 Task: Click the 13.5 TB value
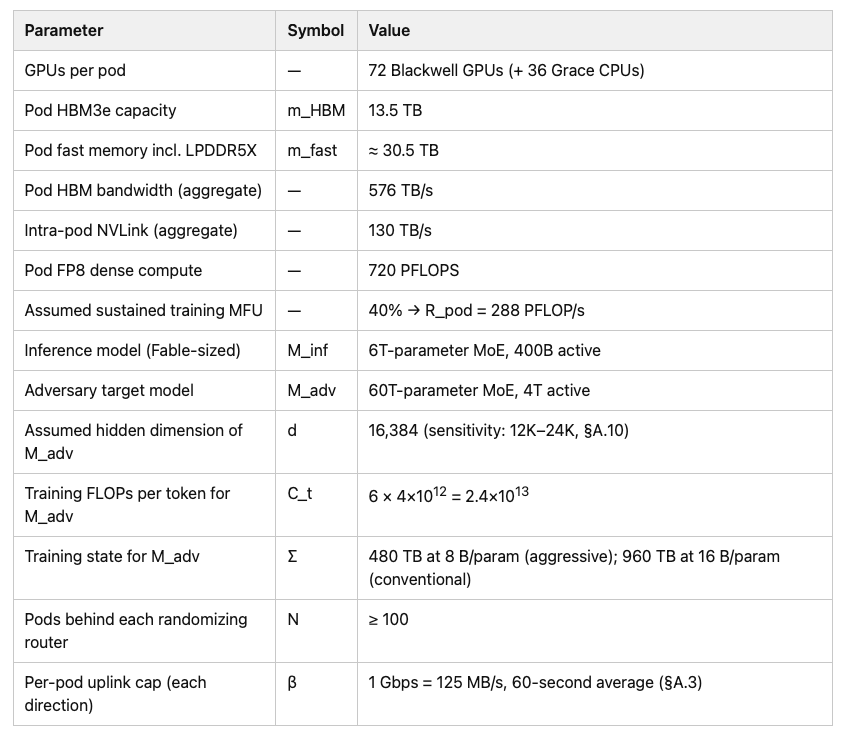[x=395, y=111]
